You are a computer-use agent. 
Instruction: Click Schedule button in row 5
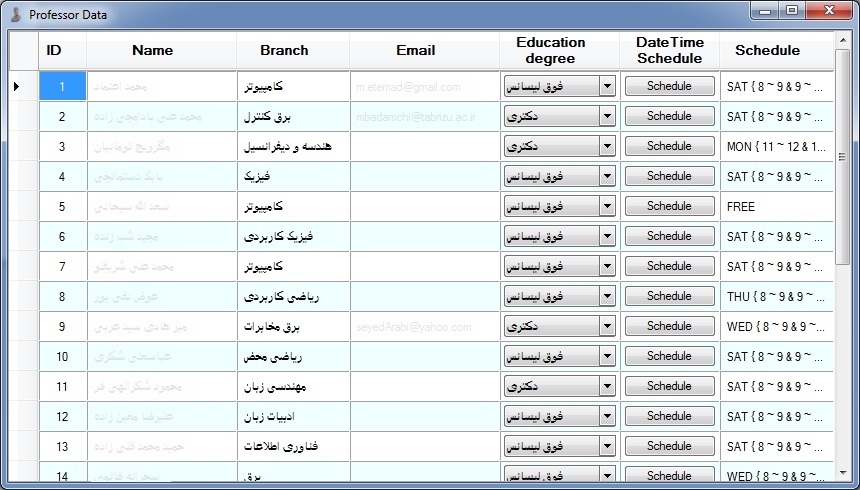click(x=669, y=206)
